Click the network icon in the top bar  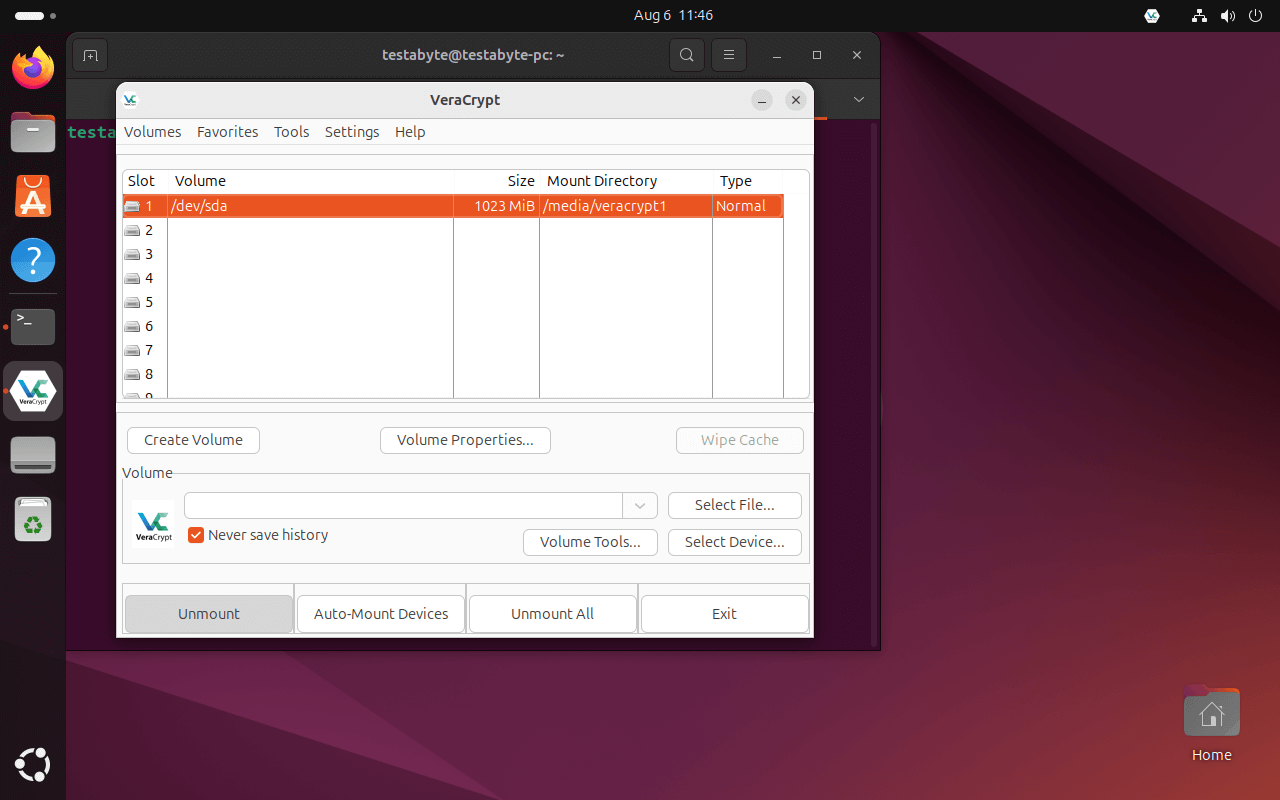pos(1199,16)
